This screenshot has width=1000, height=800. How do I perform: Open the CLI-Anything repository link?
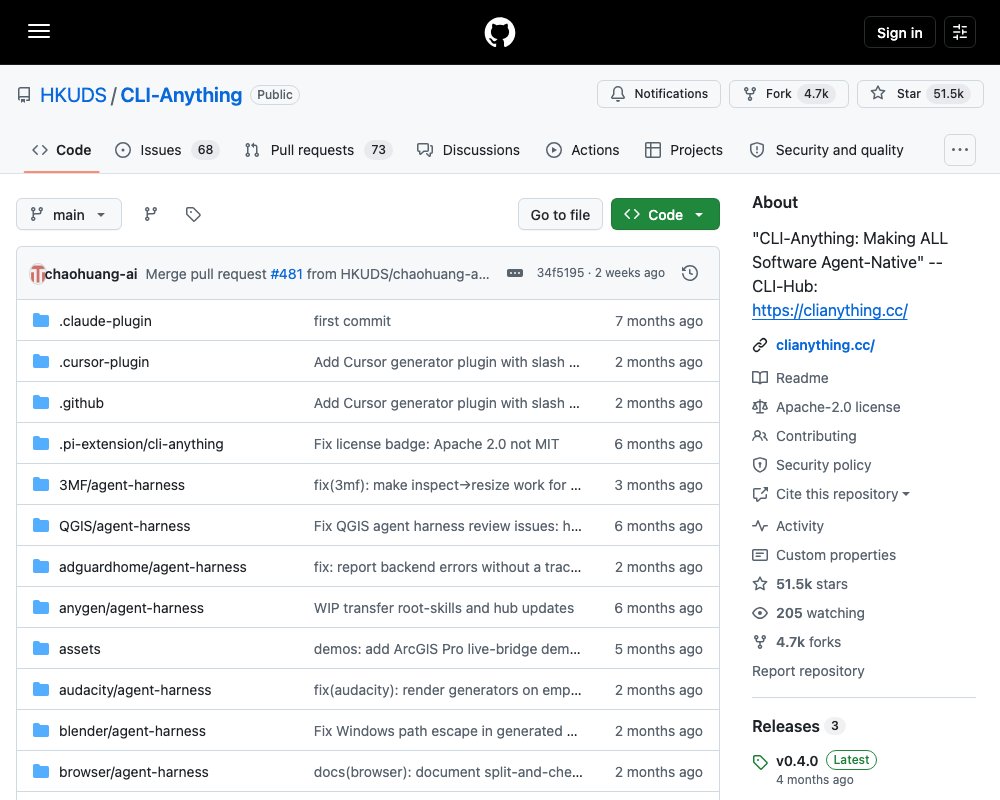(181, 95)
